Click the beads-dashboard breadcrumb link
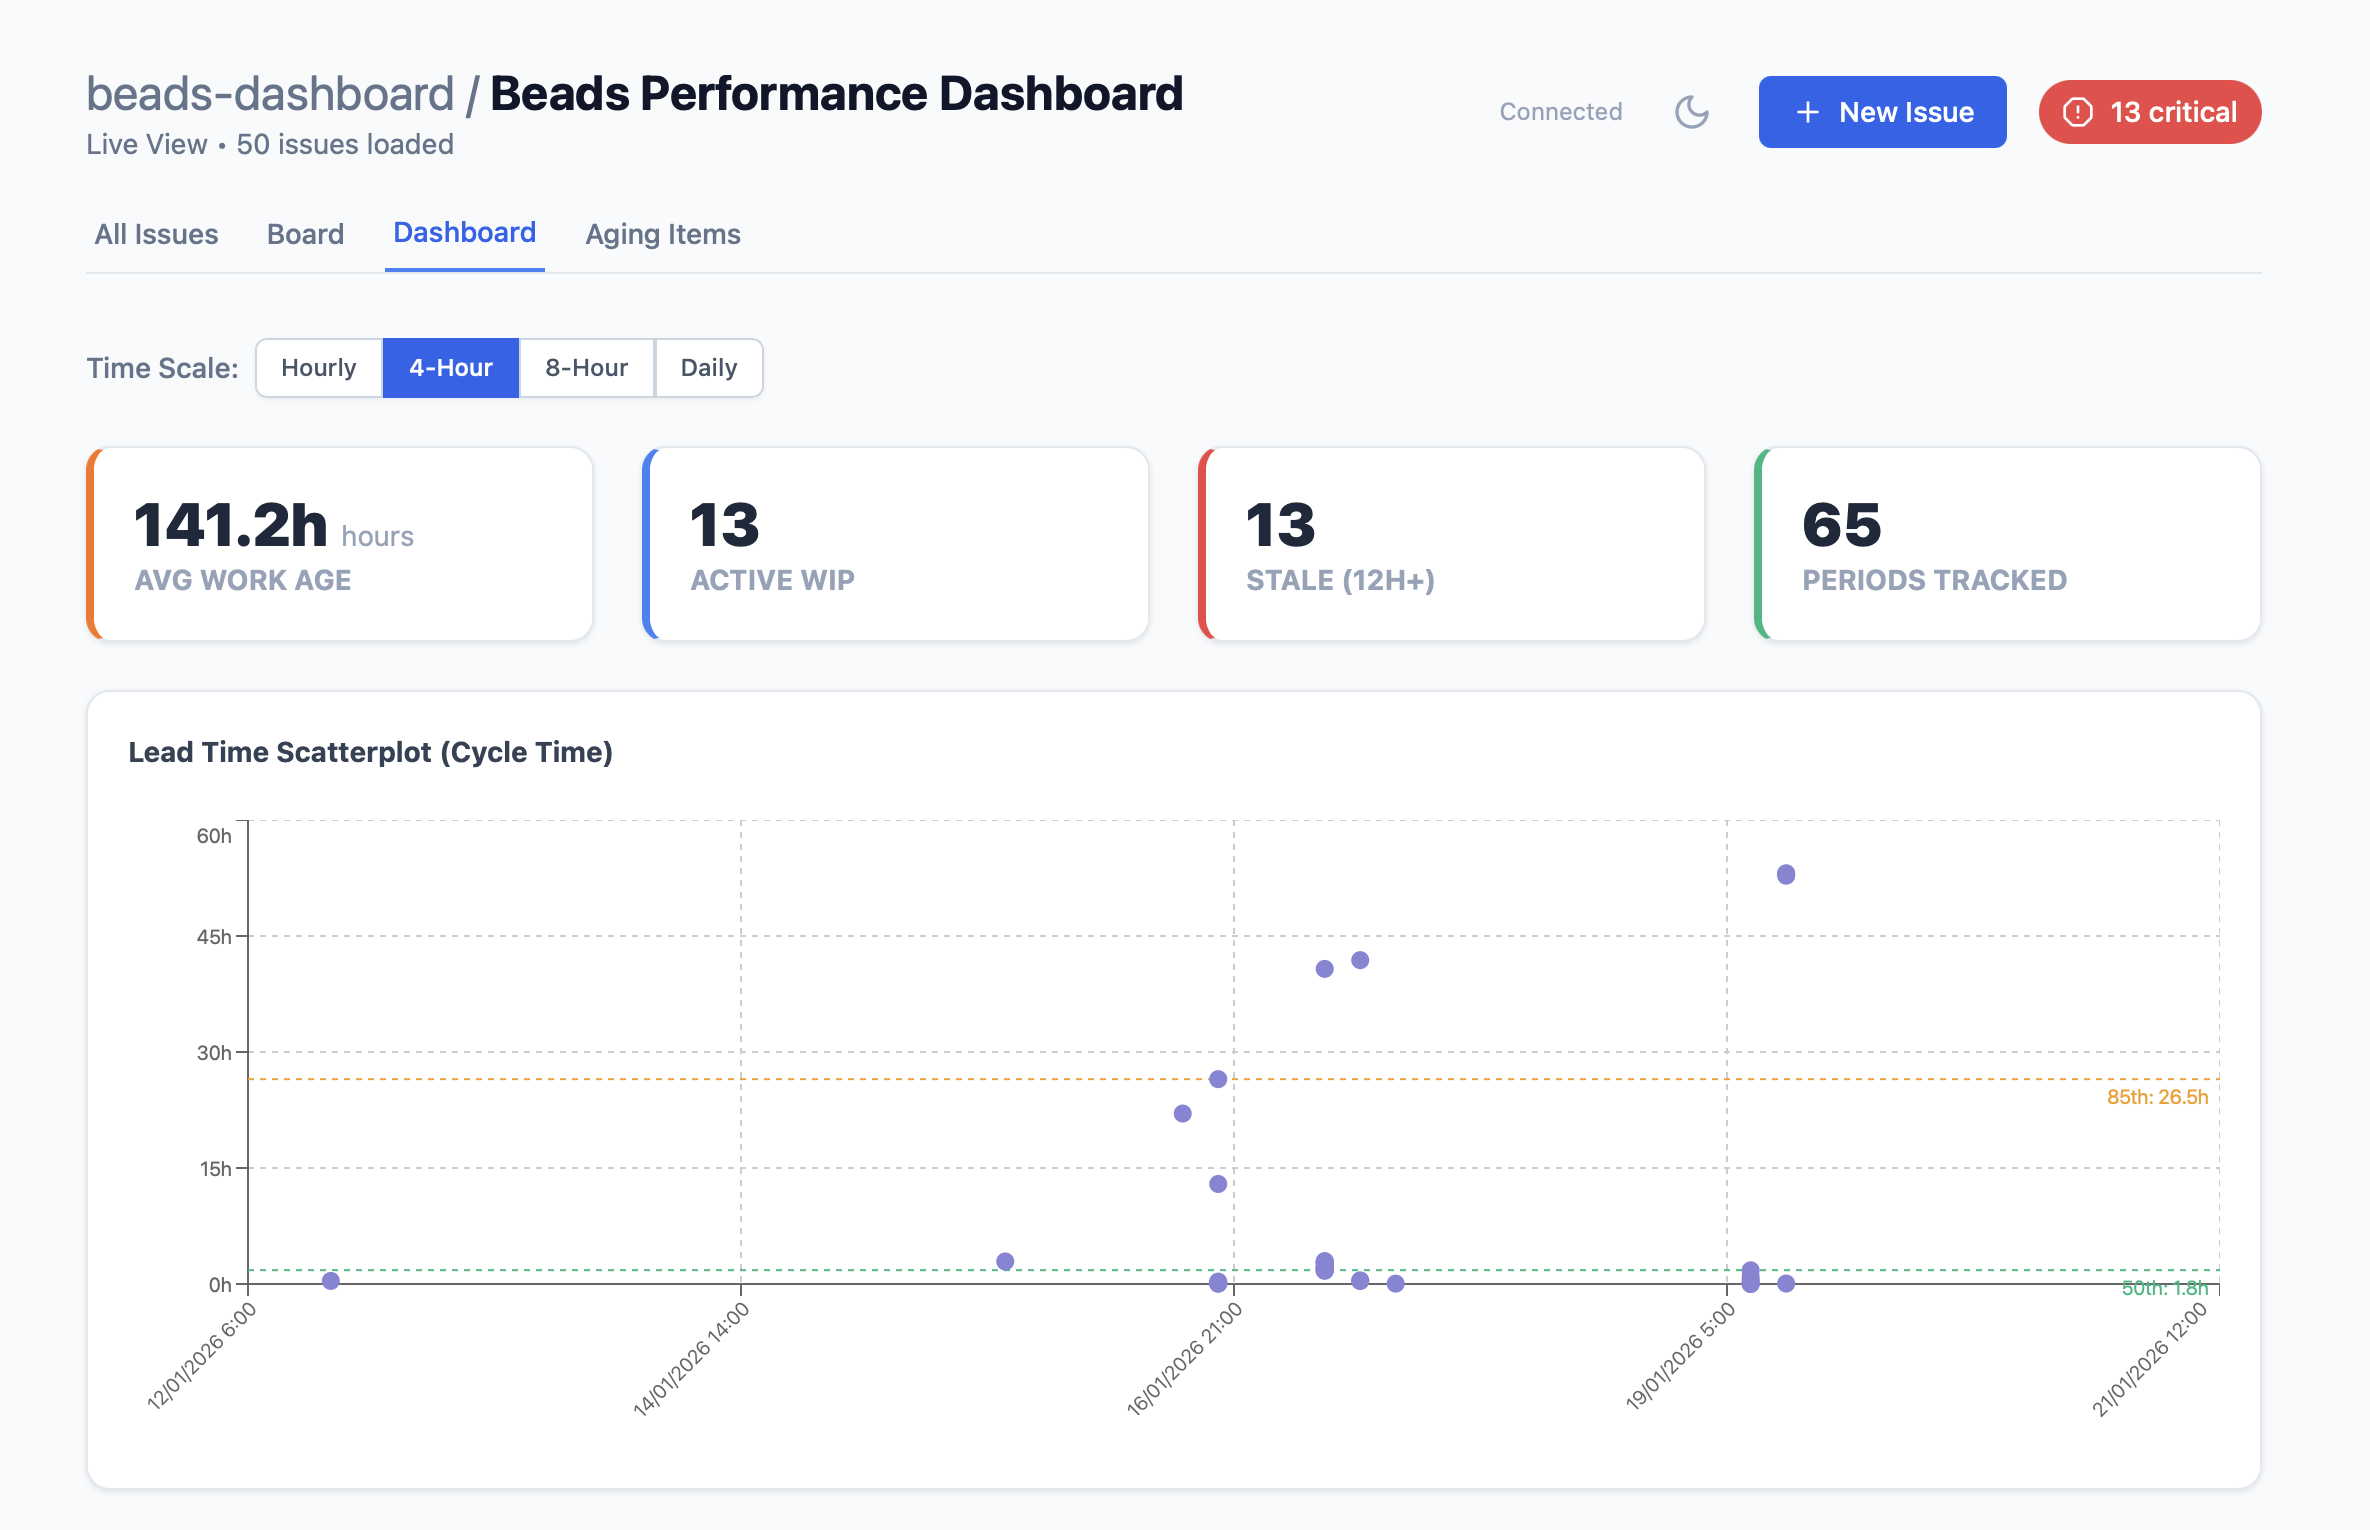This screenshot has width=2370, height=1530. [270, 94]
